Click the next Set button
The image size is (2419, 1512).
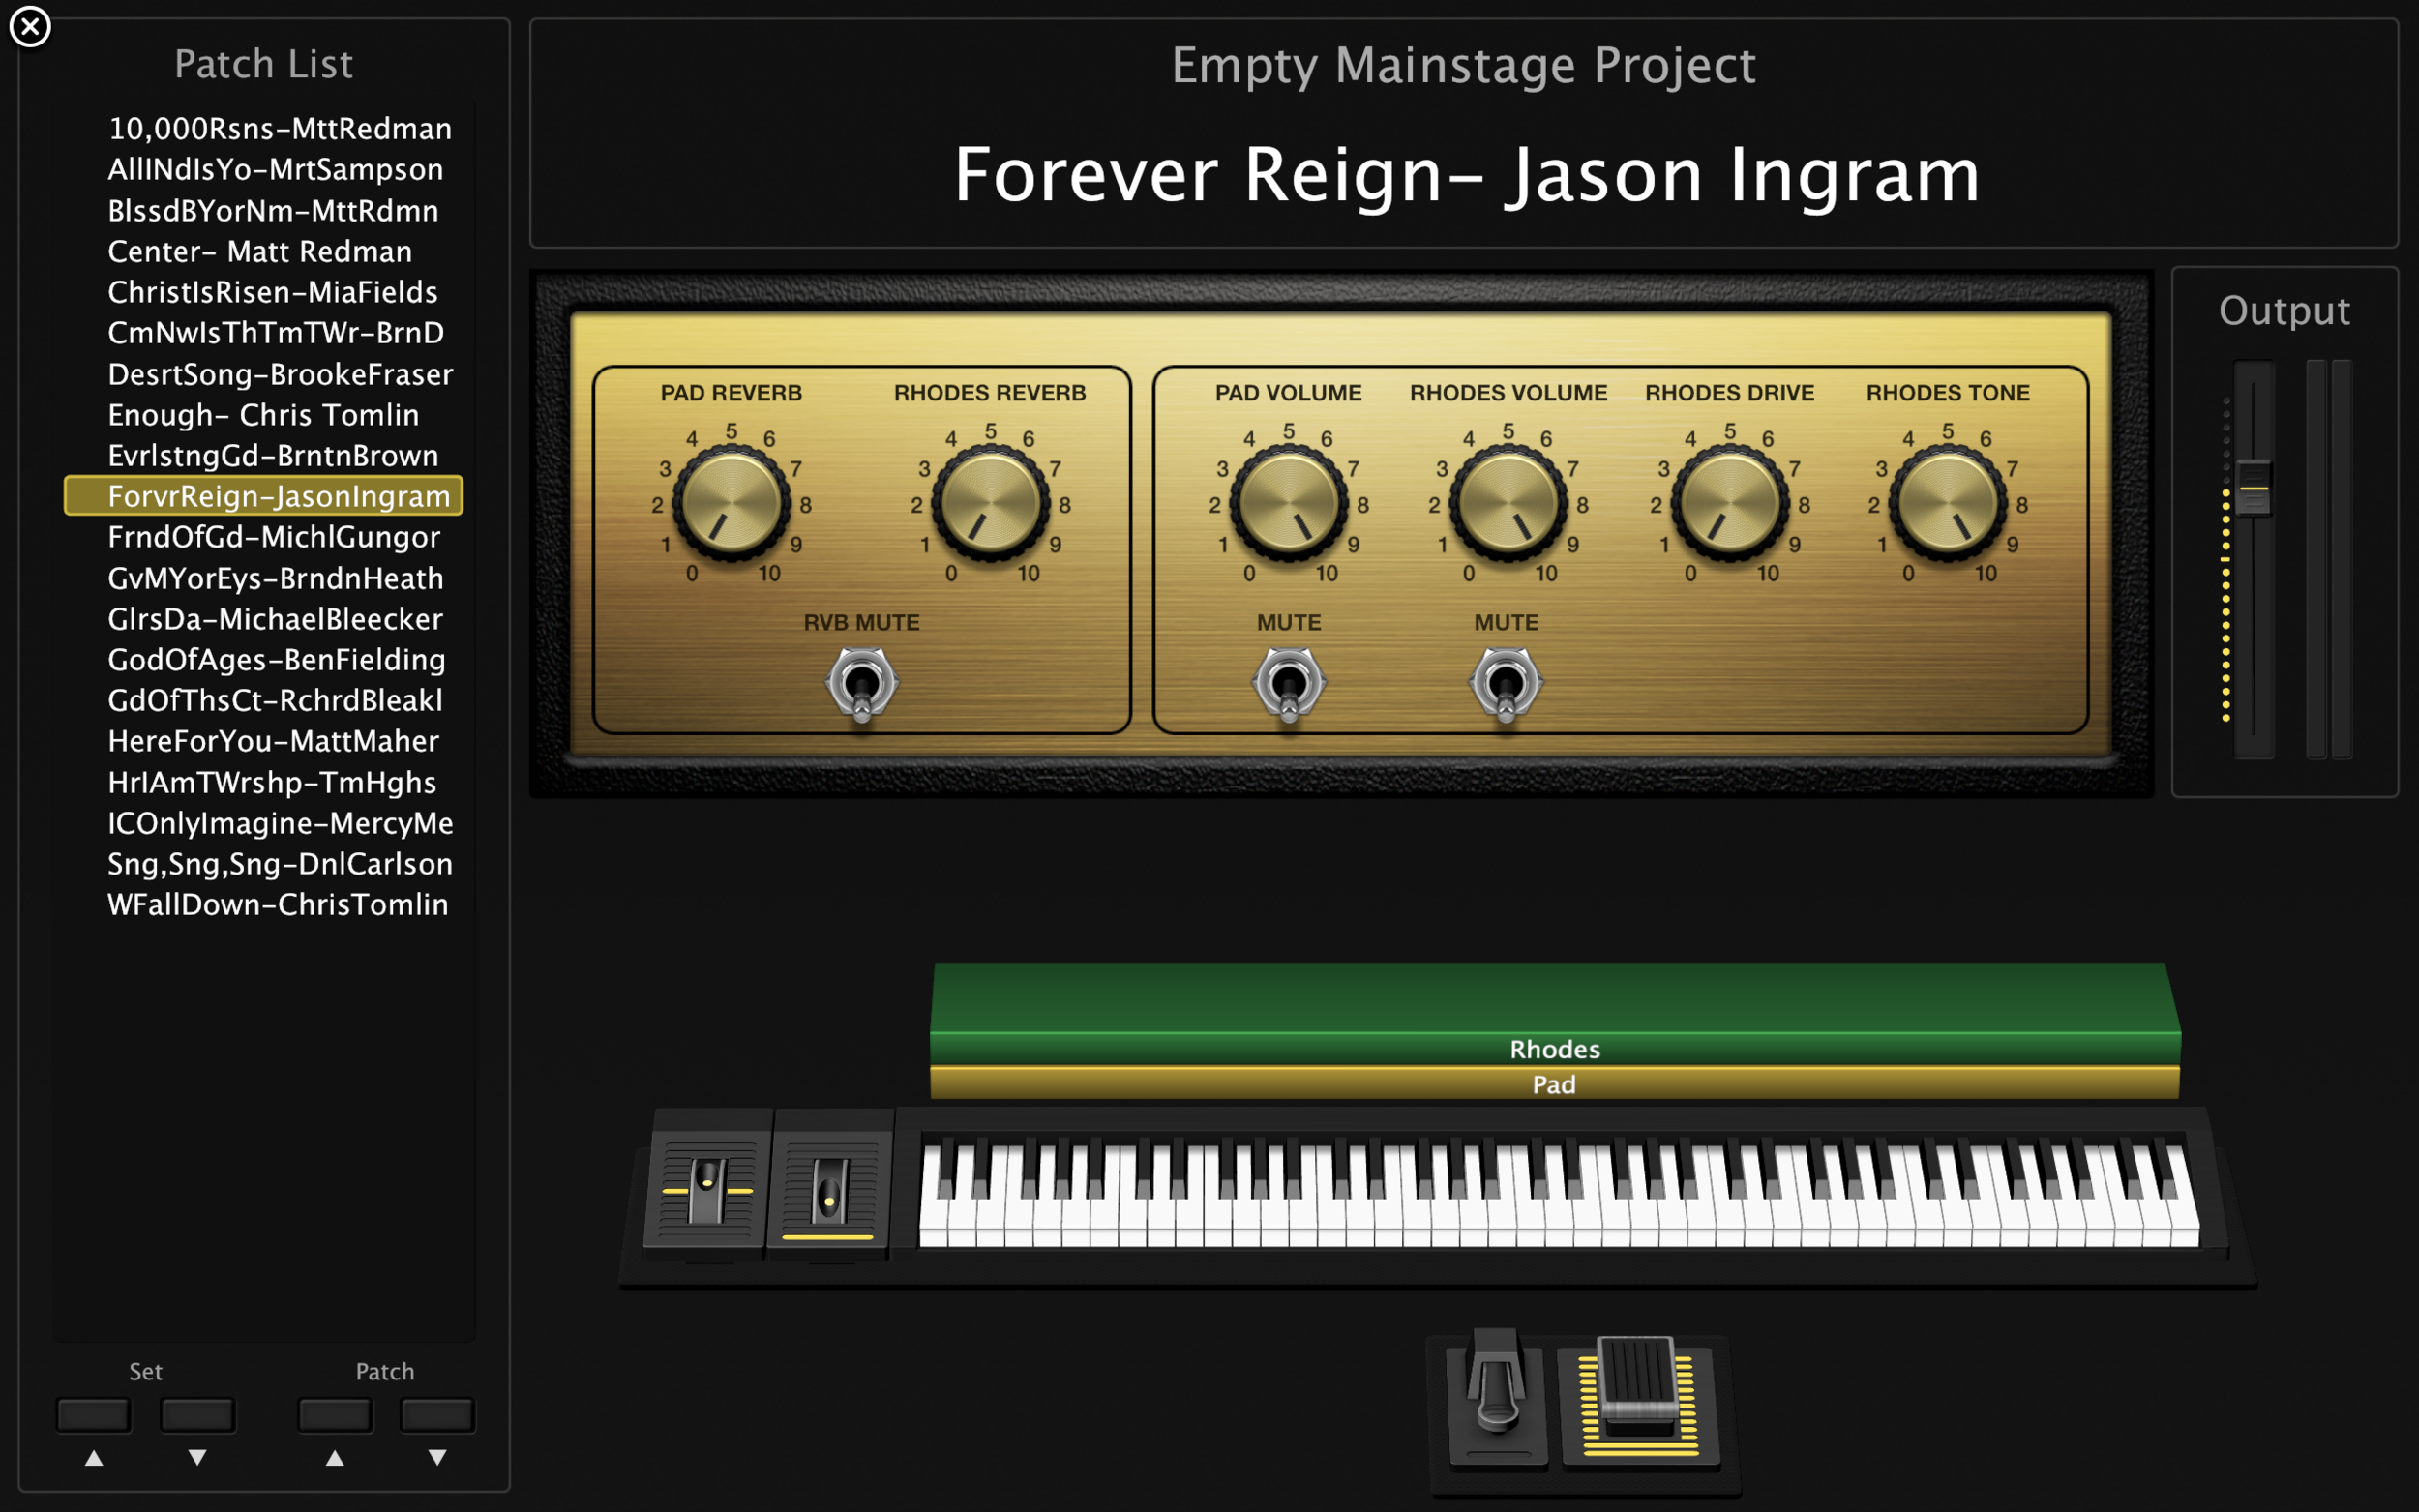pyautogui.click(x=197, y=1415)
